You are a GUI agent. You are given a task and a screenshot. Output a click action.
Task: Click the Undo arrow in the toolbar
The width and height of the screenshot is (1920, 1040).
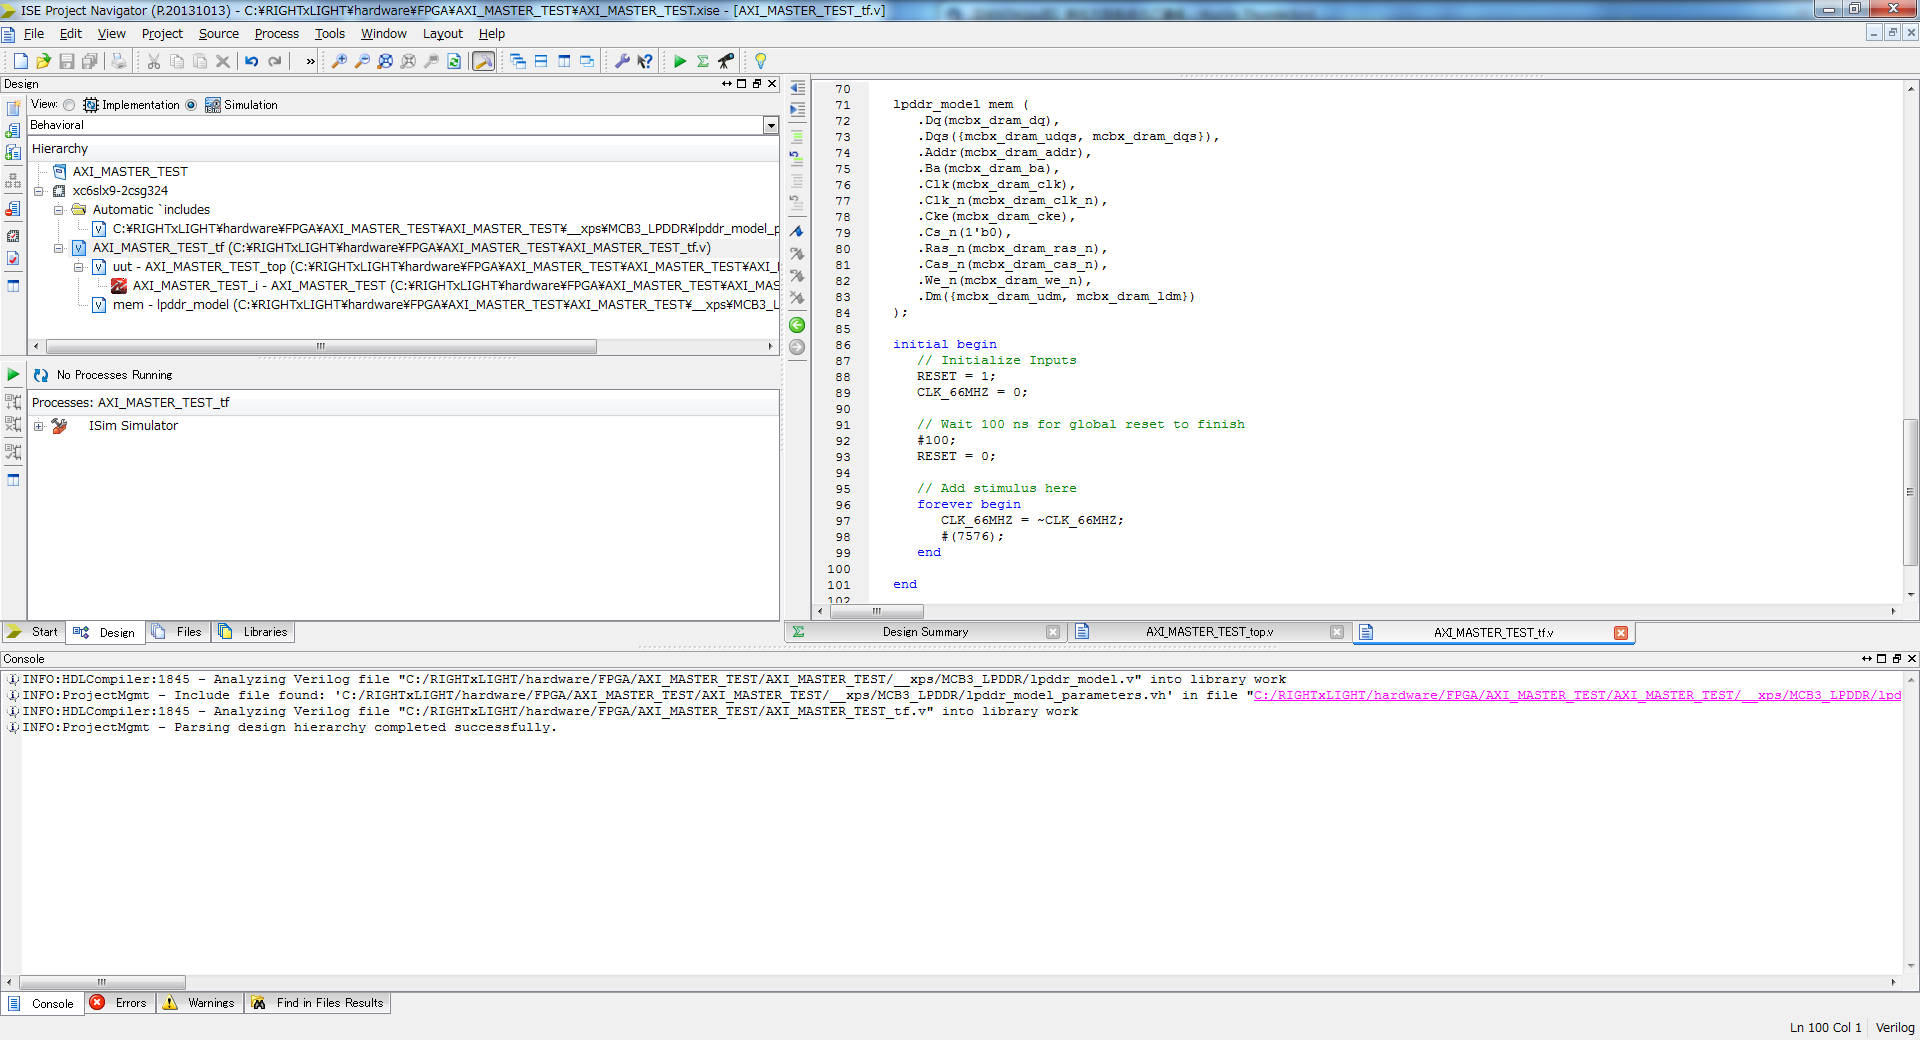point(252,61)
